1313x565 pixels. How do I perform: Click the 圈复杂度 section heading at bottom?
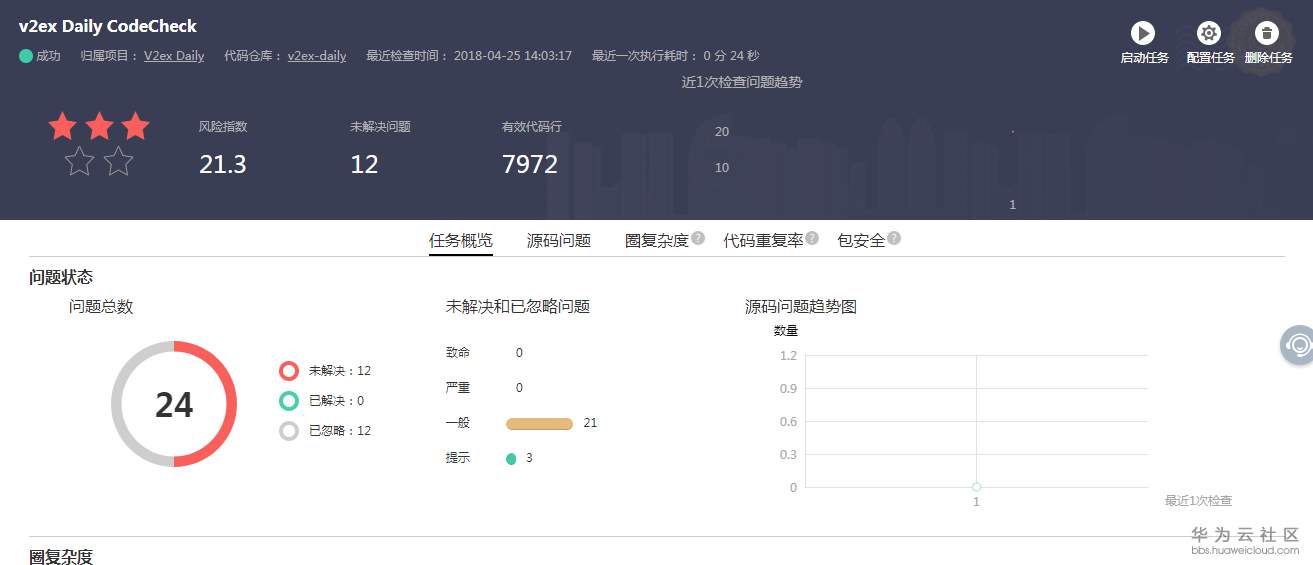coord(61,556)
